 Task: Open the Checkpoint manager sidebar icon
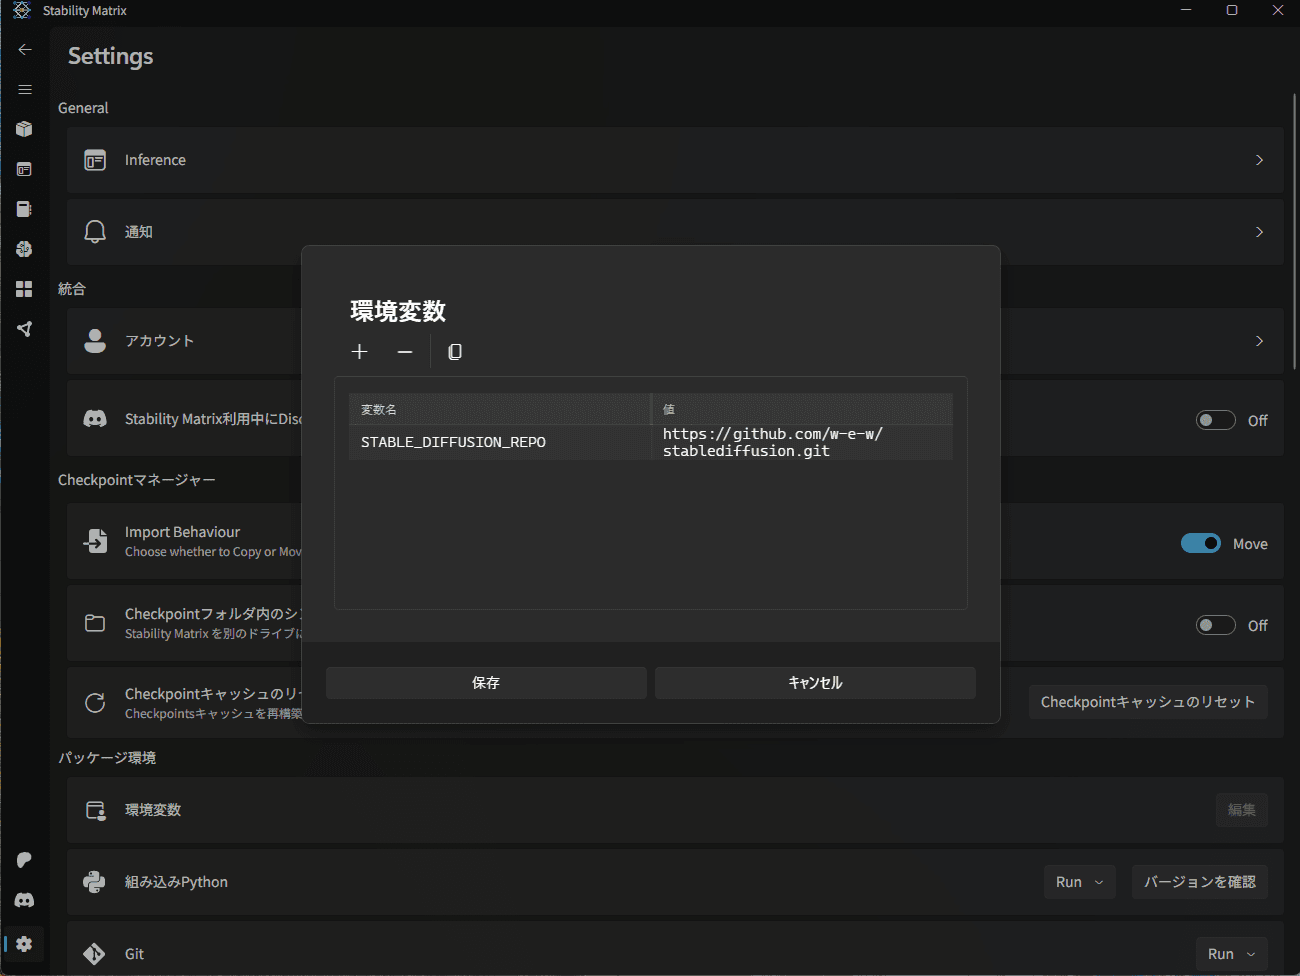click(25, 209)
